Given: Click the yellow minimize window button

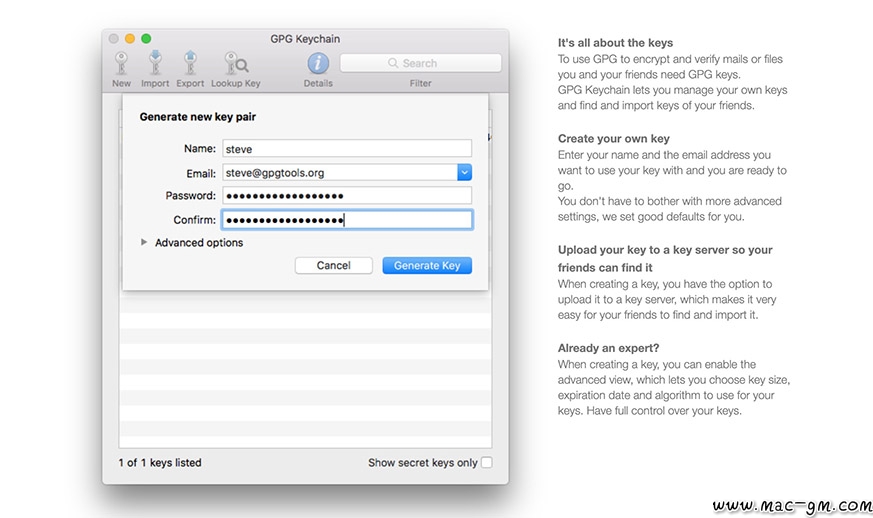Looking at the screenshot, I should click(x=130, y=38).
